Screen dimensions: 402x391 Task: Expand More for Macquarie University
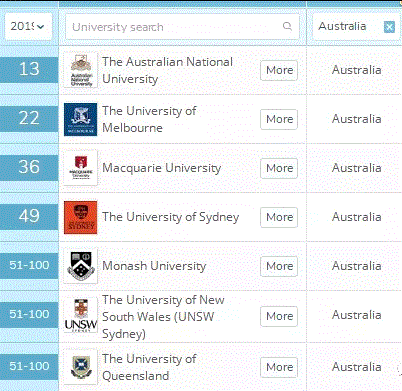279,168
